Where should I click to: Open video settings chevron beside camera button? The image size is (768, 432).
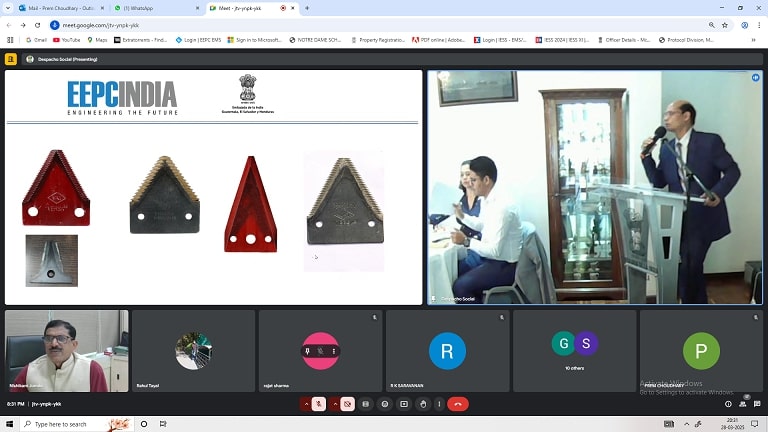pos(336,404)
